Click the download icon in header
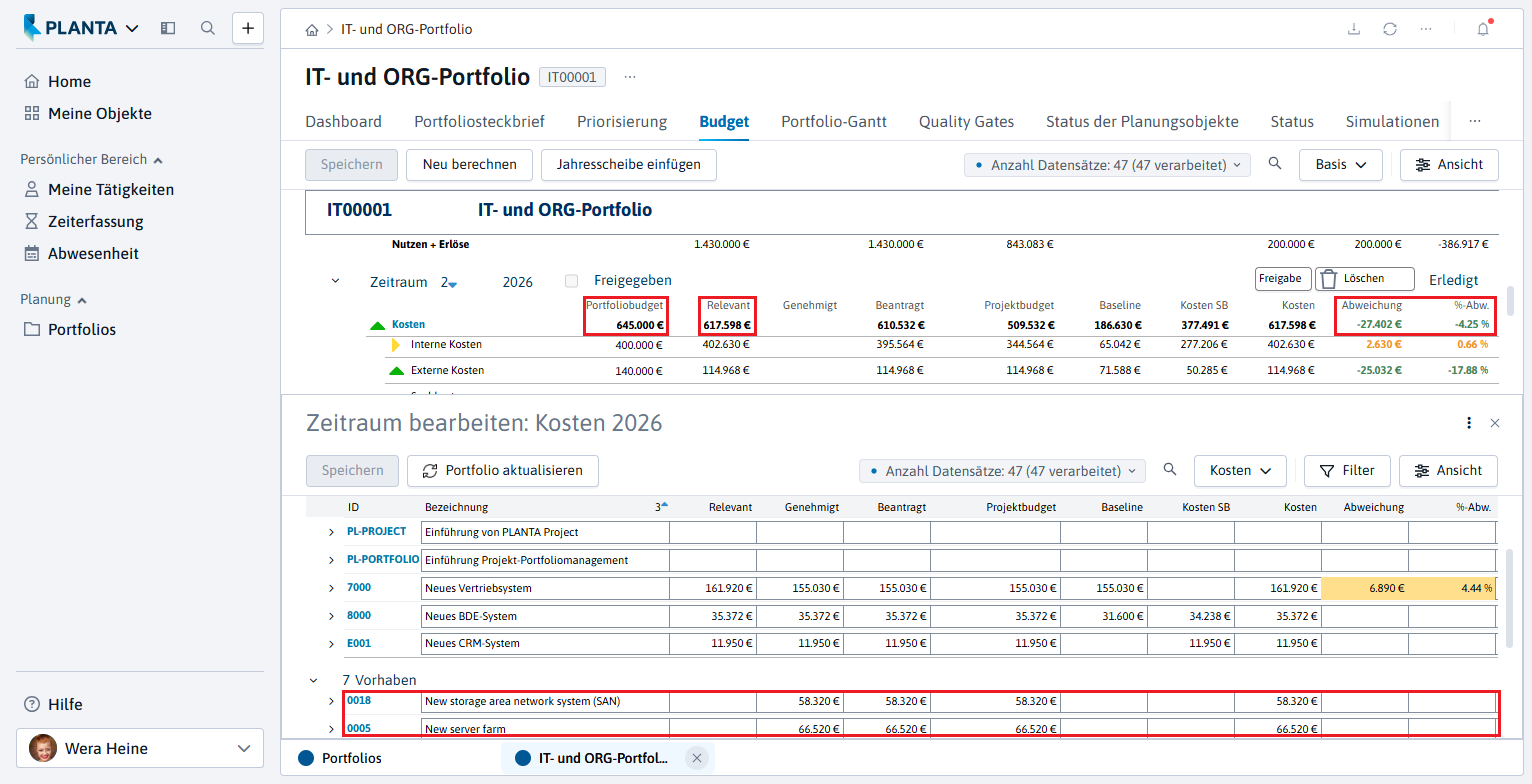This screenshot has height=784, width=1532. pos(1354,29)
